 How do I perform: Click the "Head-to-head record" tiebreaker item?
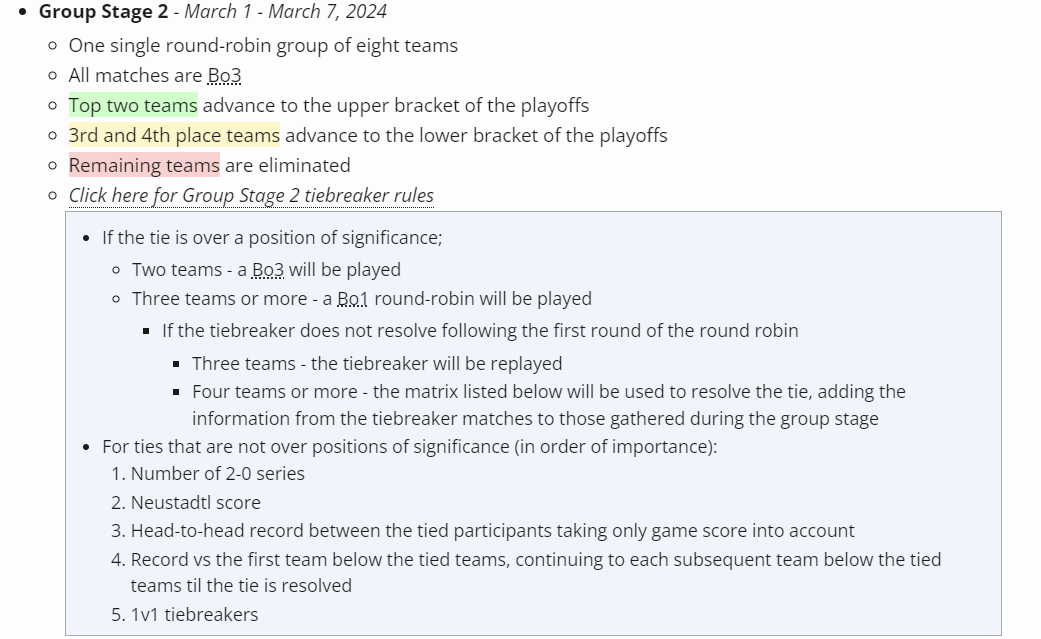click(x=492, y=531)
